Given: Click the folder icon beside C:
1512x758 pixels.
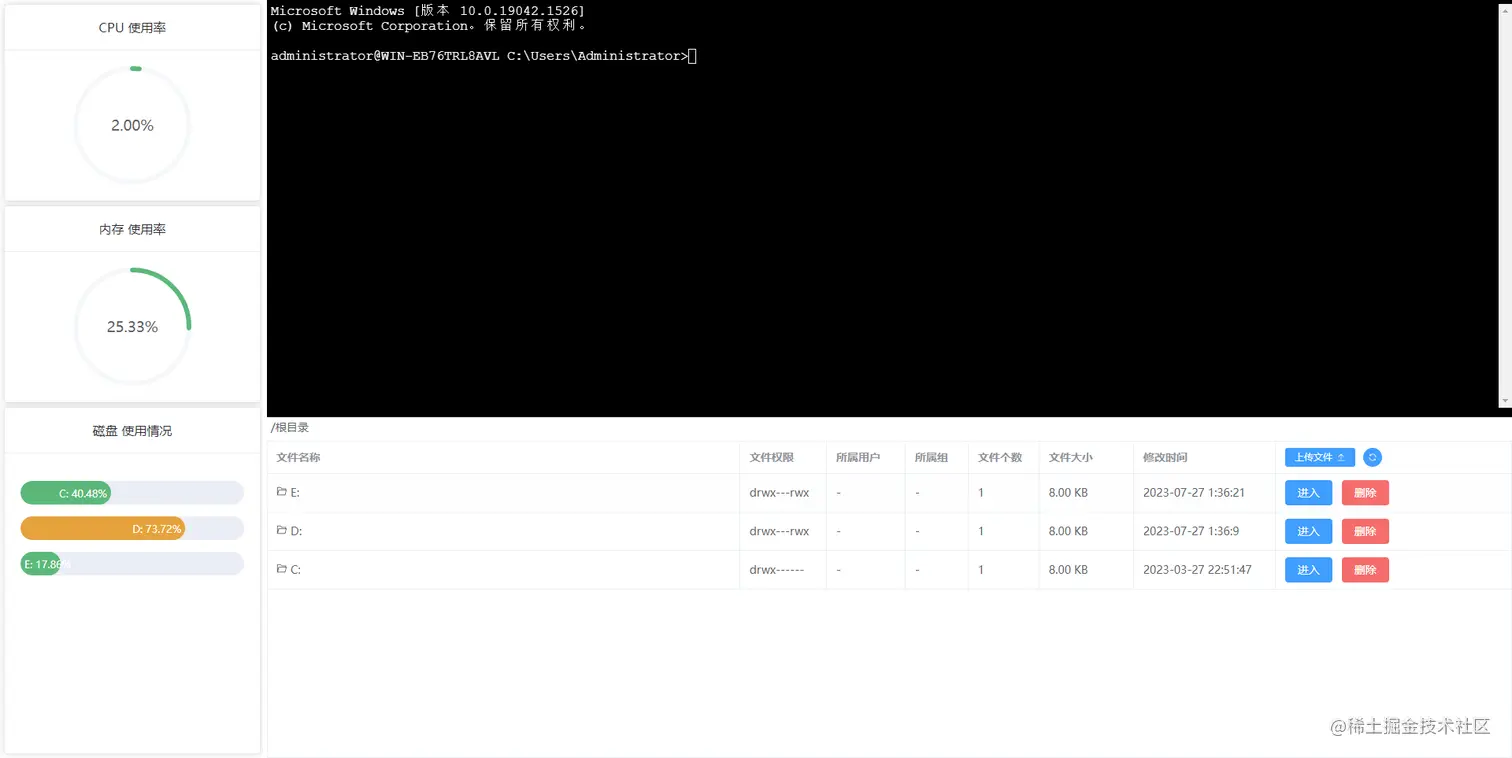Looking at the screenshot, I should pos(282,568).
